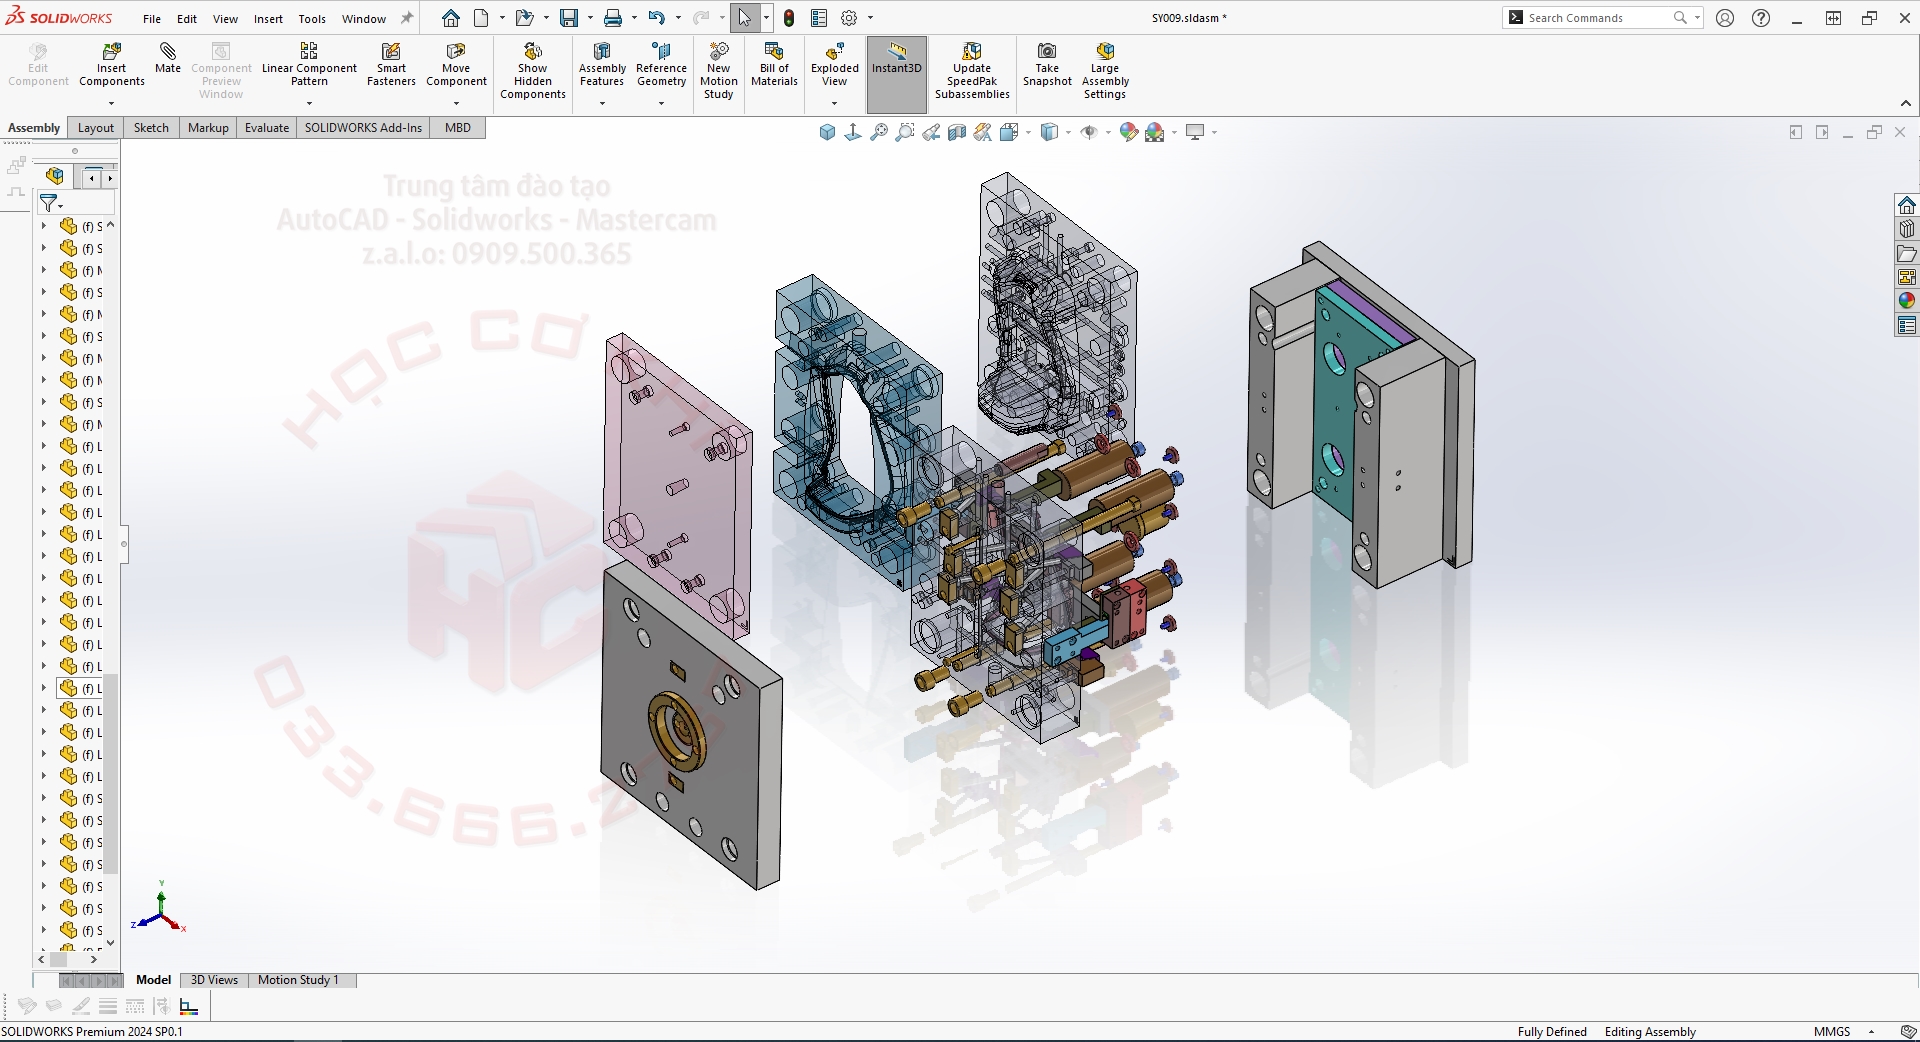This screenshot has width=1920, height=1042.
Task: Print the current document
Action: (613, 18)
